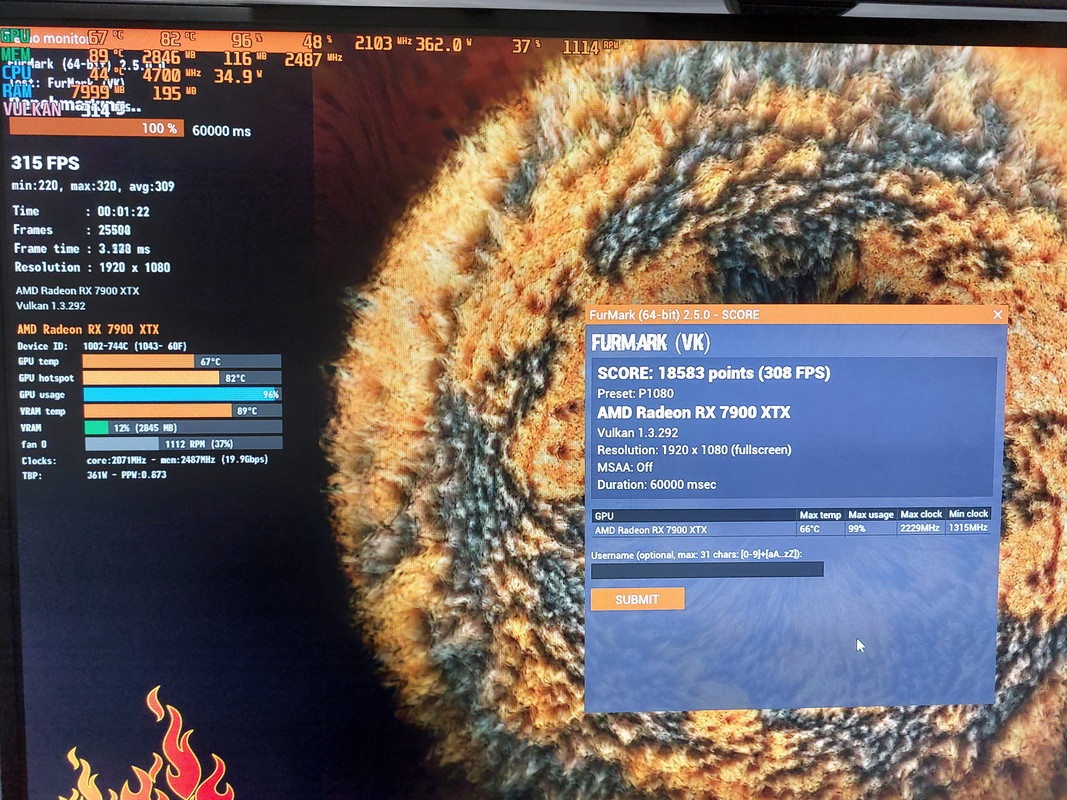Click Resolution: 1920 x 1080 (fullscreen) text
1067x800 pixels.
(694, 450)
